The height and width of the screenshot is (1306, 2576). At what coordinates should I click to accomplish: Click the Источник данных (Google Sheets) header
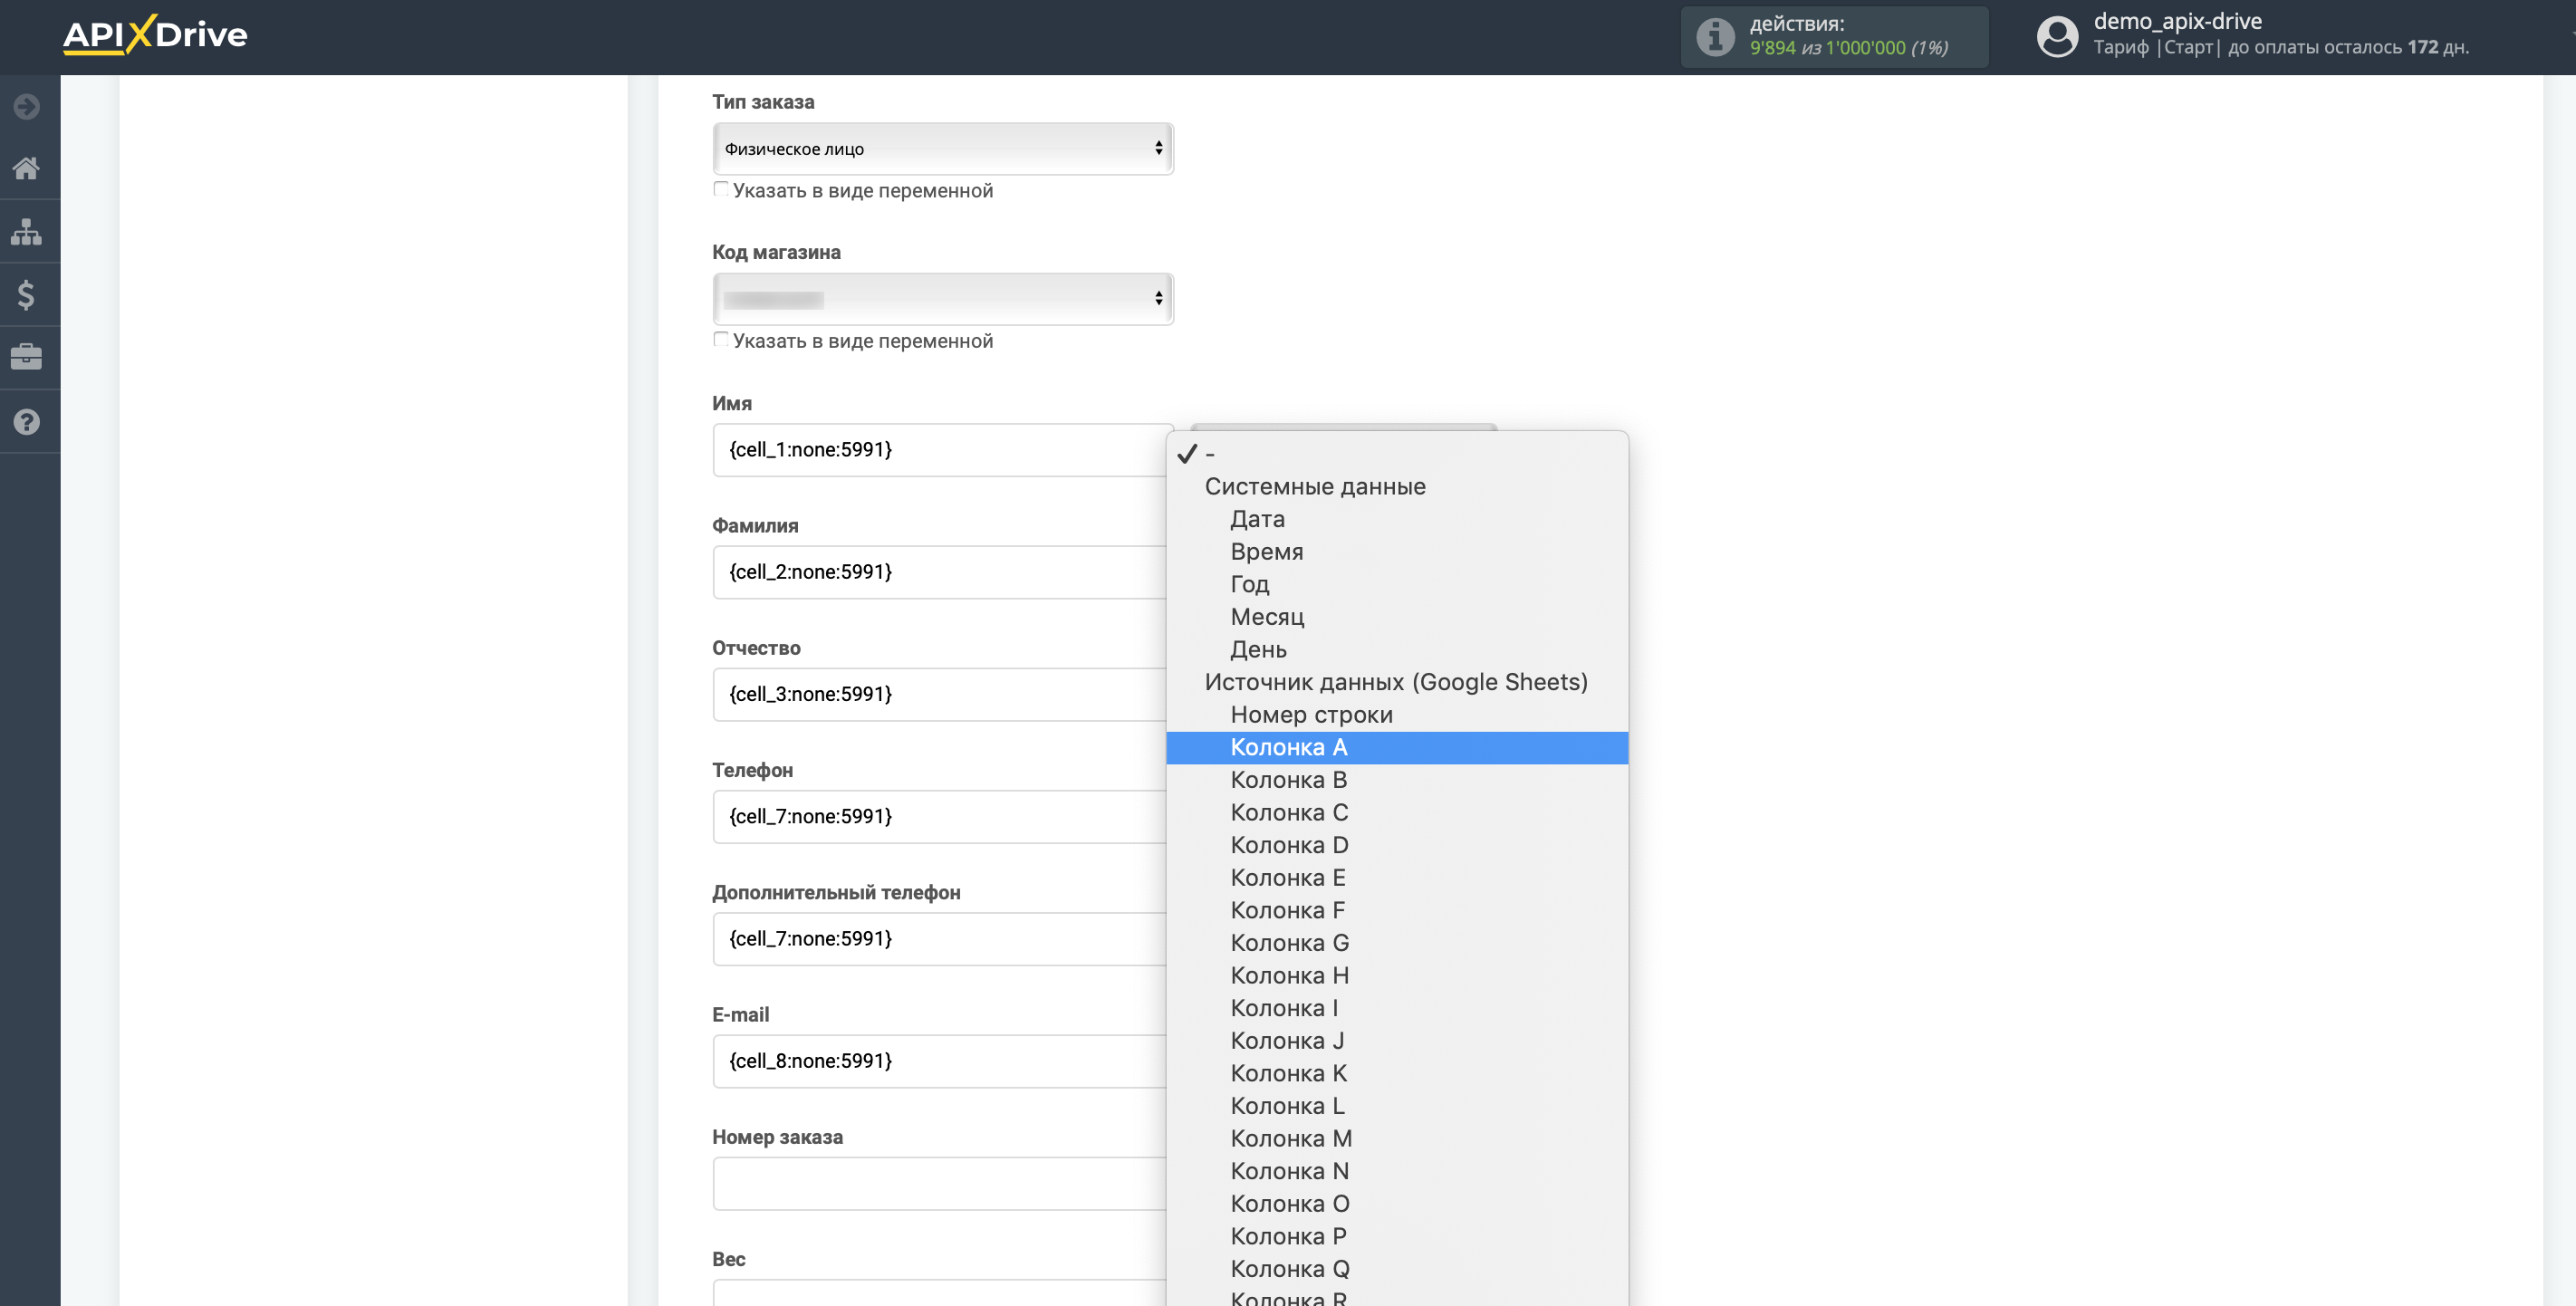1396,682
